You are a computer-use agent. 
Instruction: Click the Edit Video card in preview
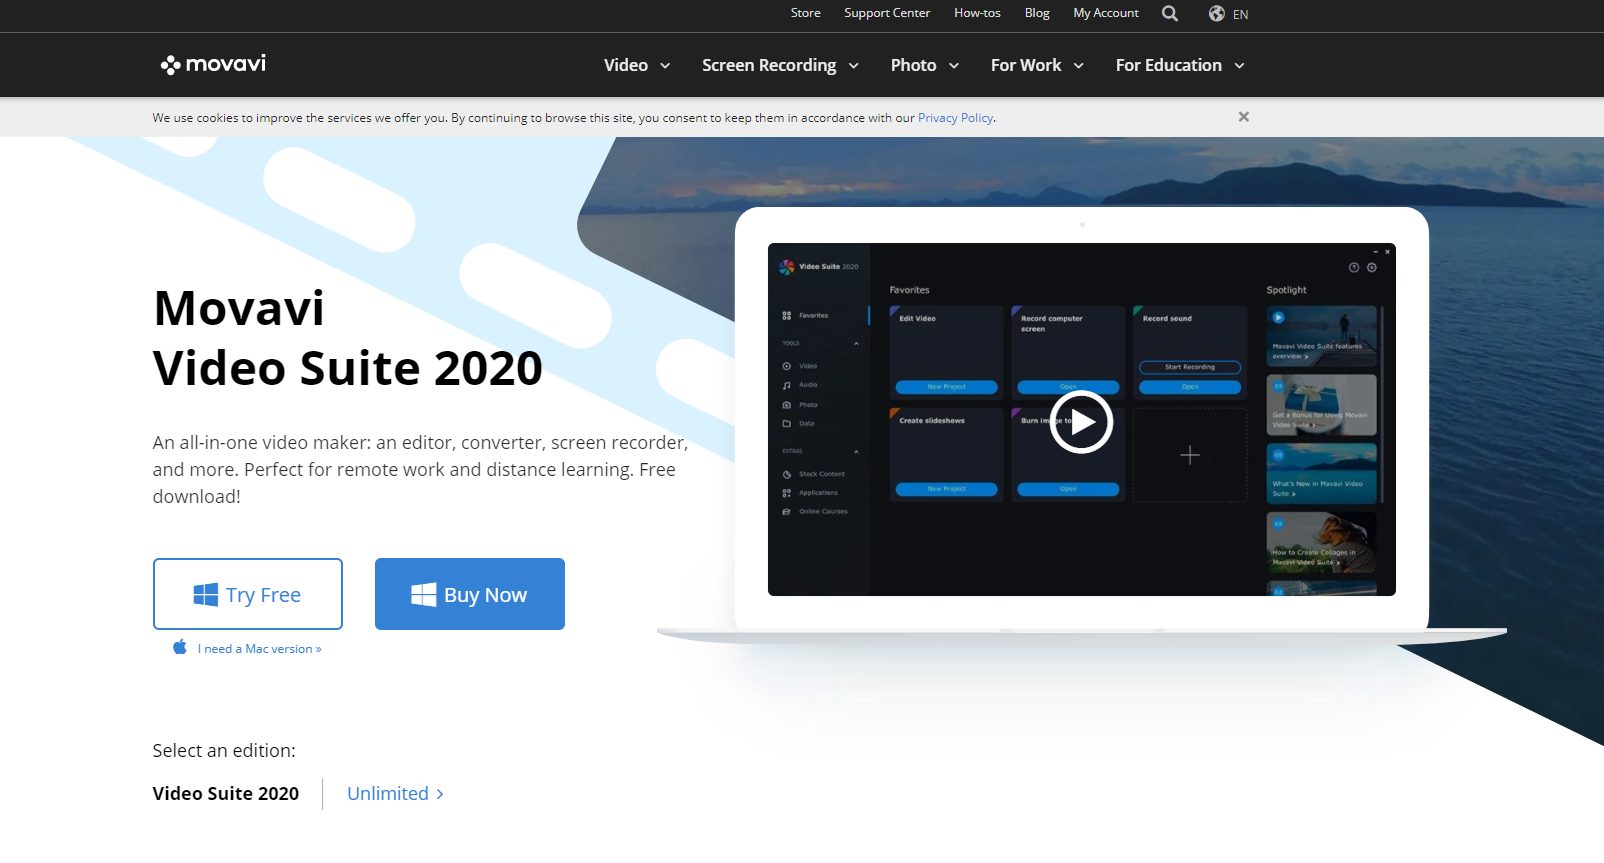pos(946,352)
